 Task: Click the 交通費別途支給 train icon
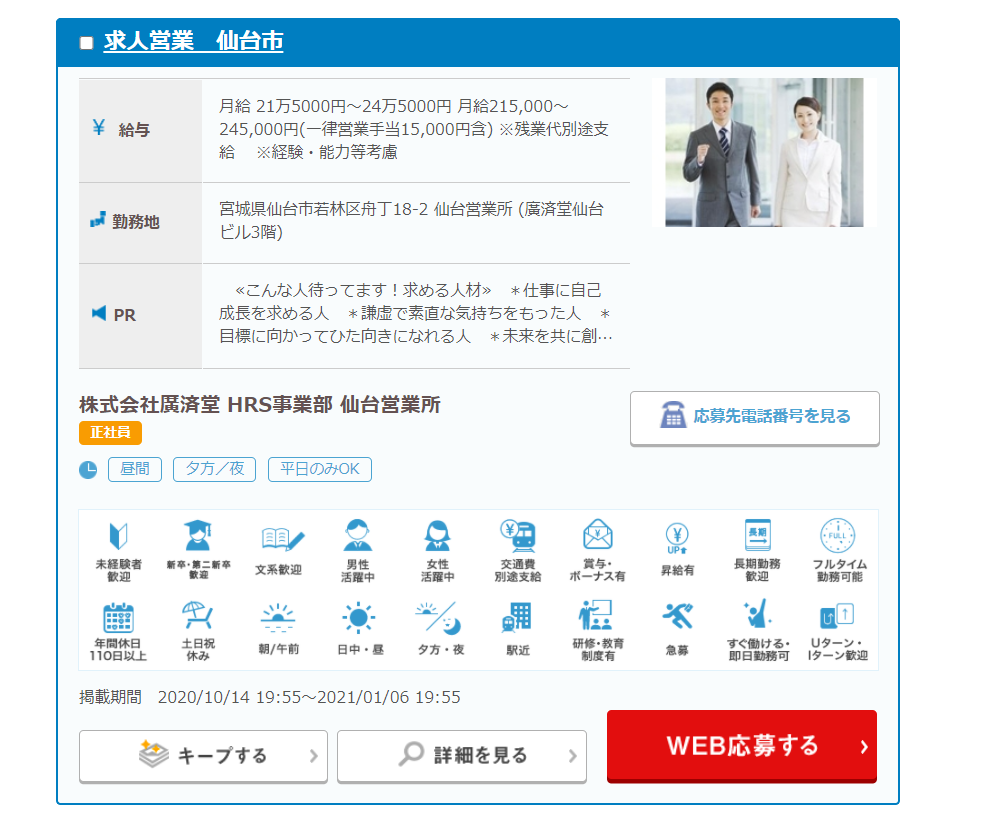518,535
